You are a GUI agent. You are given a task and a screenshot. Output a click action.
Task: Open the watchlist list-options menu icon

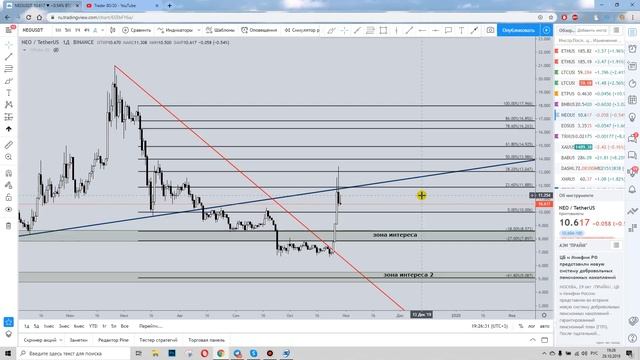[x=616, y=30]
